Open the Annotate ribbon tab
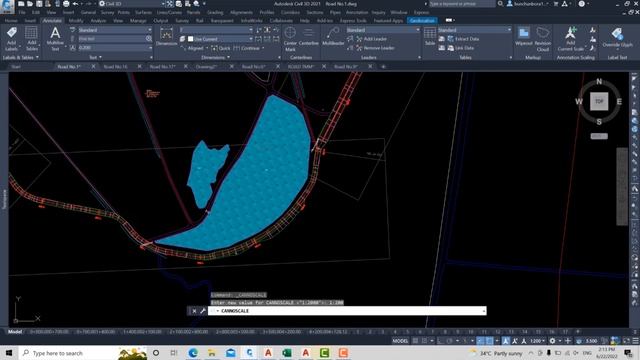The height and width of the screenshot is (360, 640). pyautogui.click(x=52, y=20)
